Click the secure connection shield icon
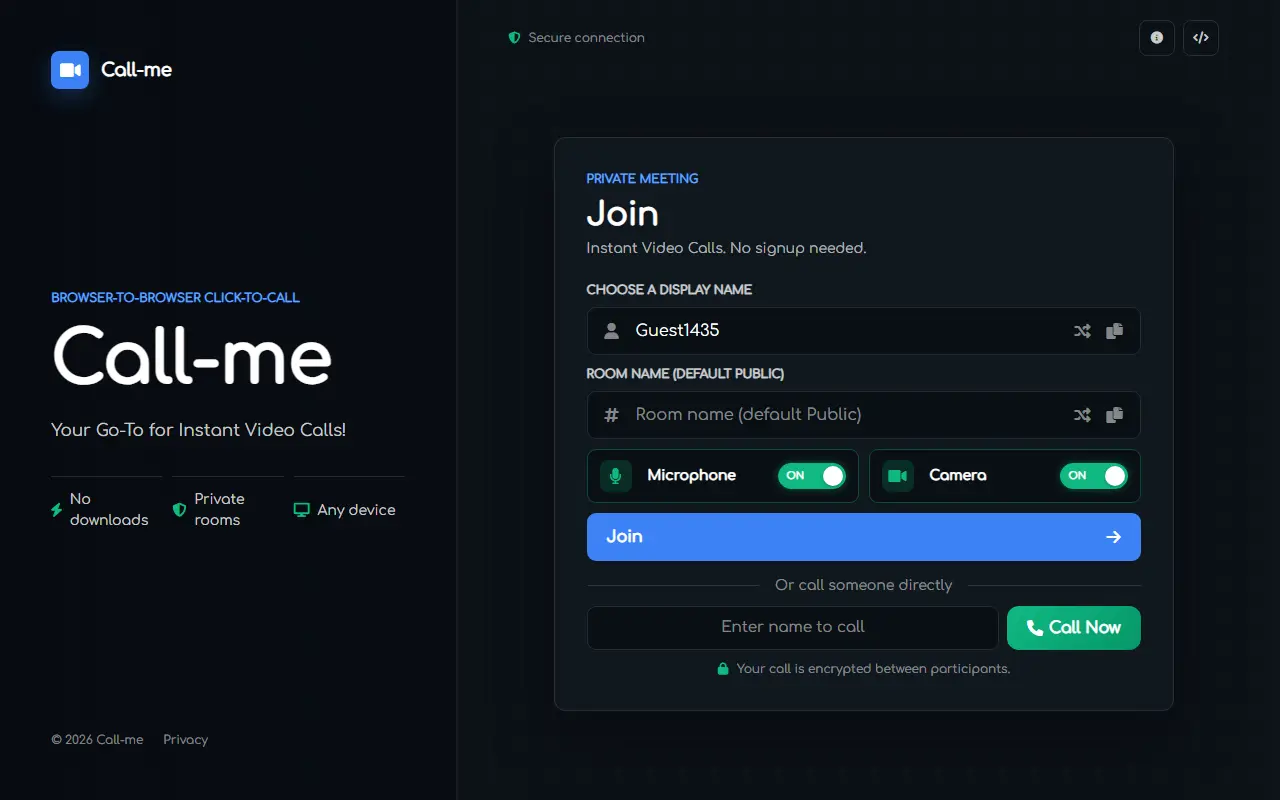Screen dimensions: 1280x800 (514, 38)
